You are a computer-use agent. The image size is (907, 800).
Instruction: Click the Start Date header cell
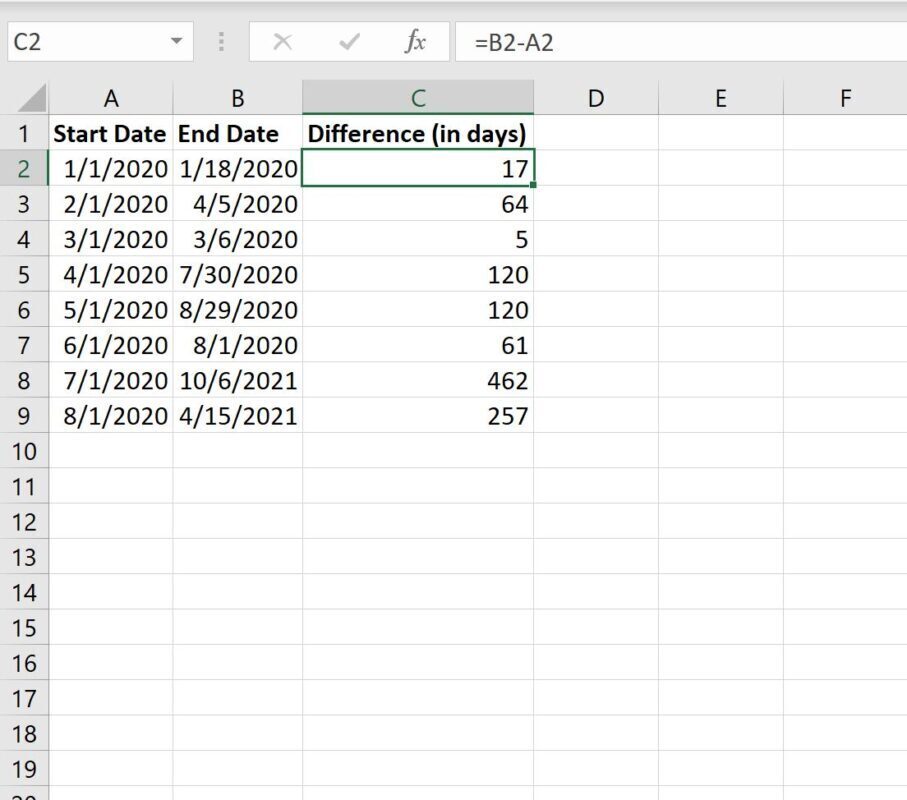pyautogui.click(x=111, y=134)
